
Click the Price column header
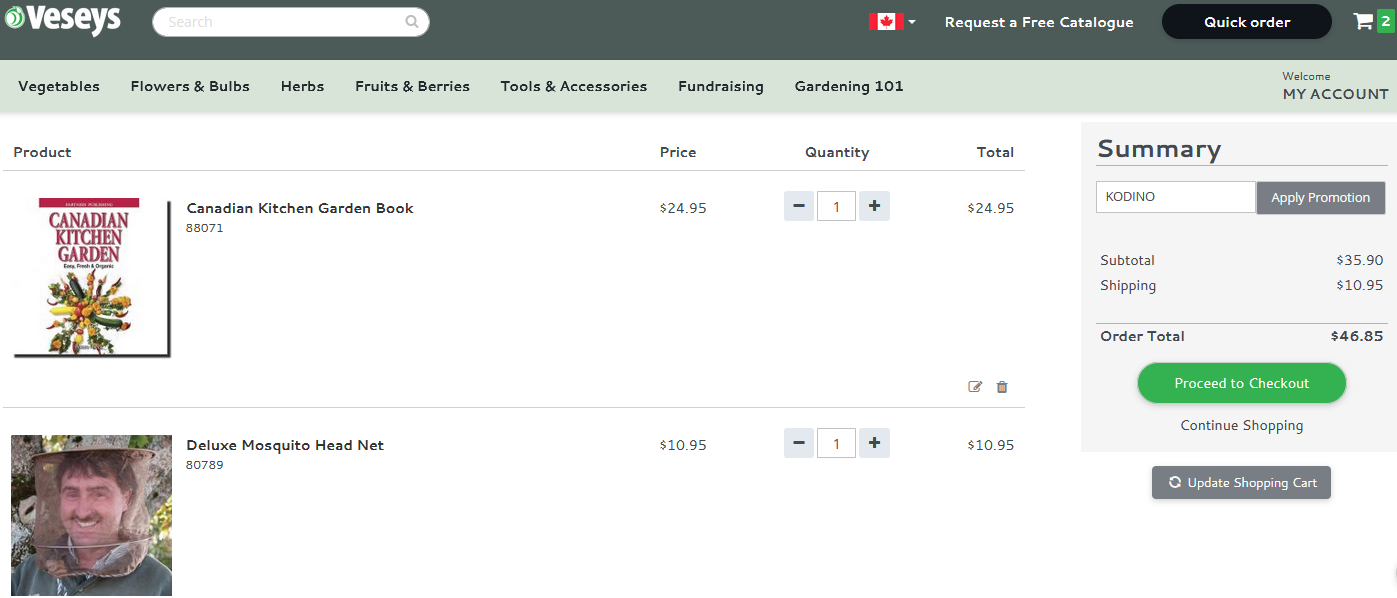pyautogui.click(x=678, y=152)
